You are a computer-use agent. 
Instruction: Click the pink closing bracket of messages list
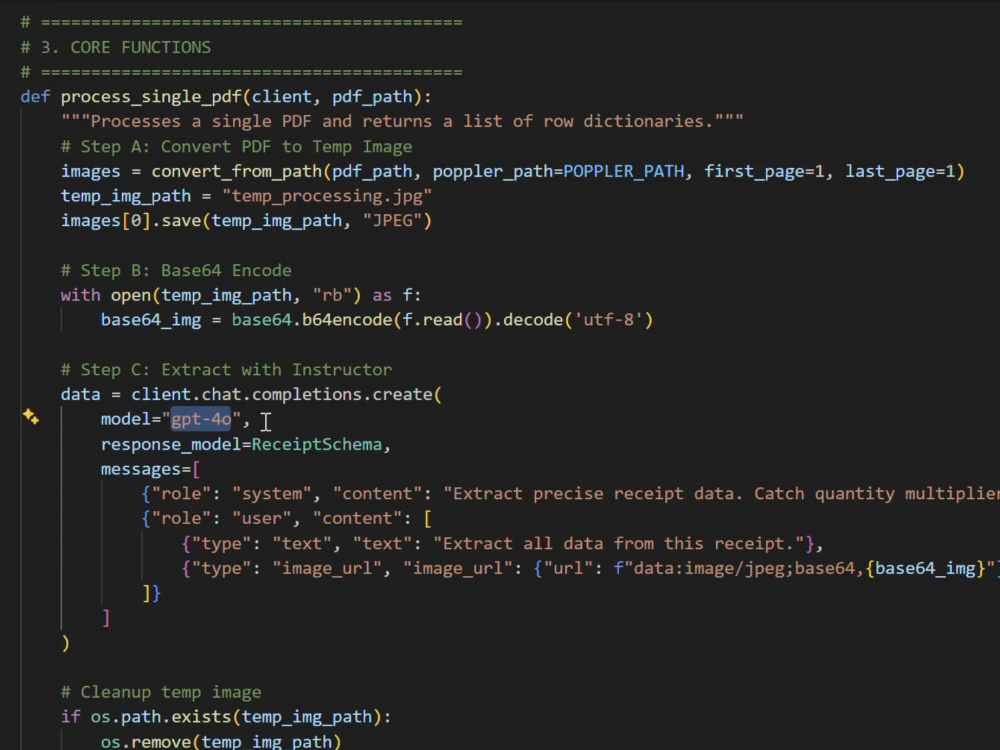tap(106, 618)
